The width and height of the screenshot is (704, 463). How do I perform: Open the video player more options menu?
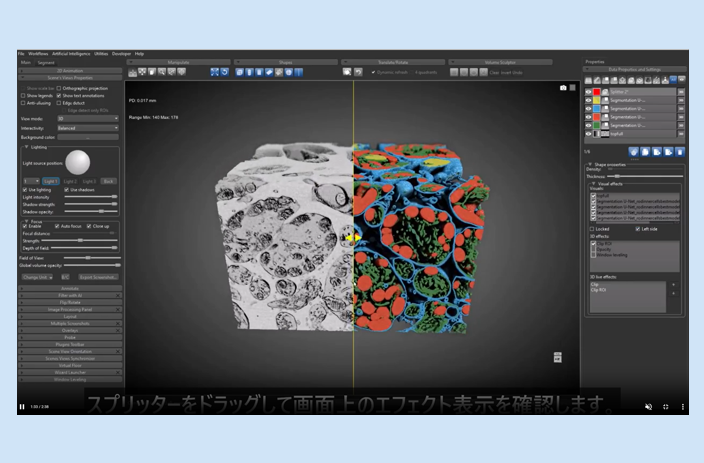684,407
